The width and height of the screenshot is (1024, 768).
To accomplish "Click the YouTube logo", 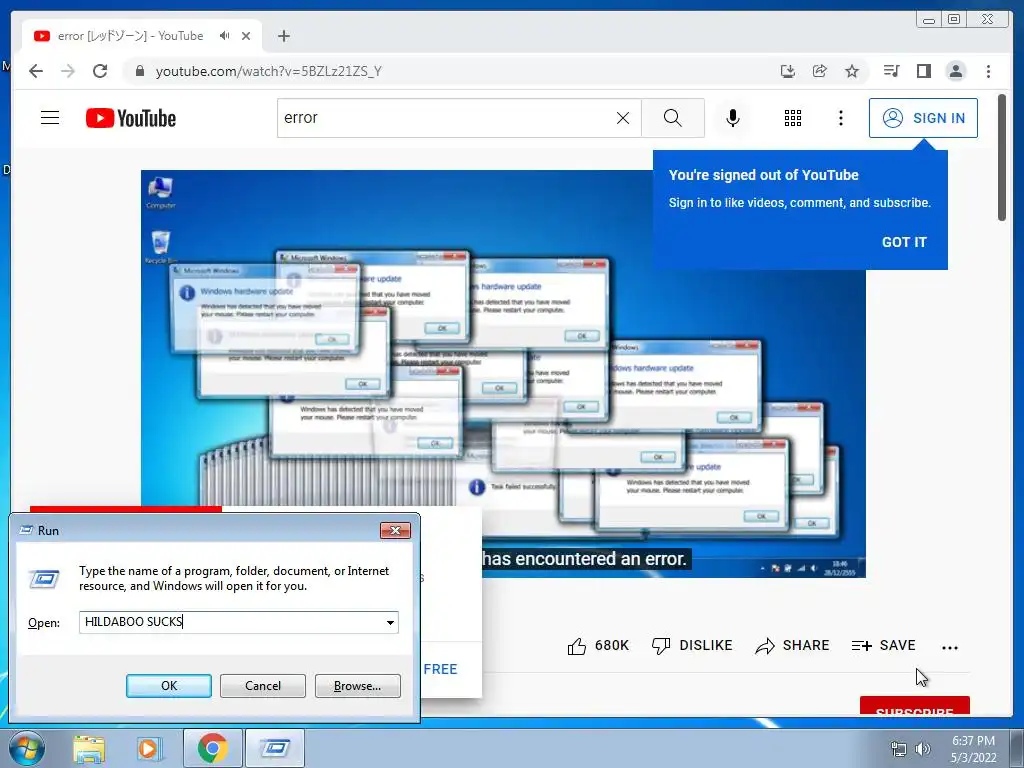I will coord(131,118).
